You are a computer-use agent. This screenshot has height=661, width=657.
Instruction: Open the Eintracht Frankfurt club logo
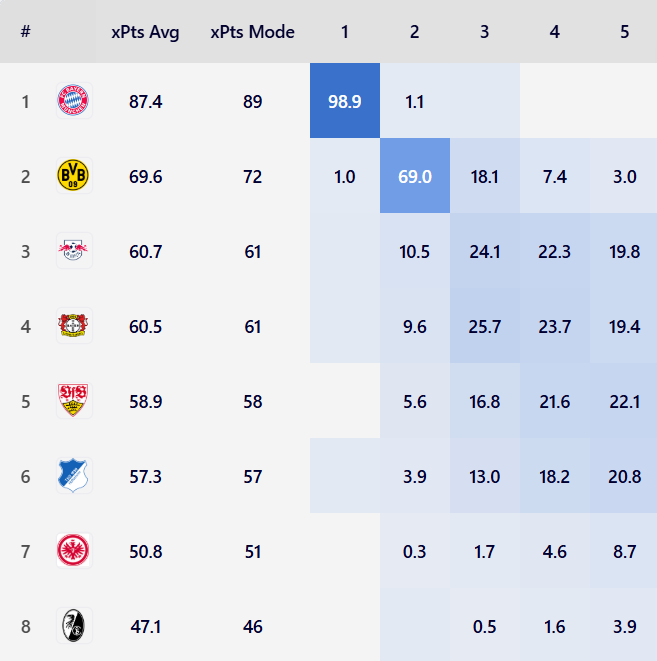[x=74, y=551]
